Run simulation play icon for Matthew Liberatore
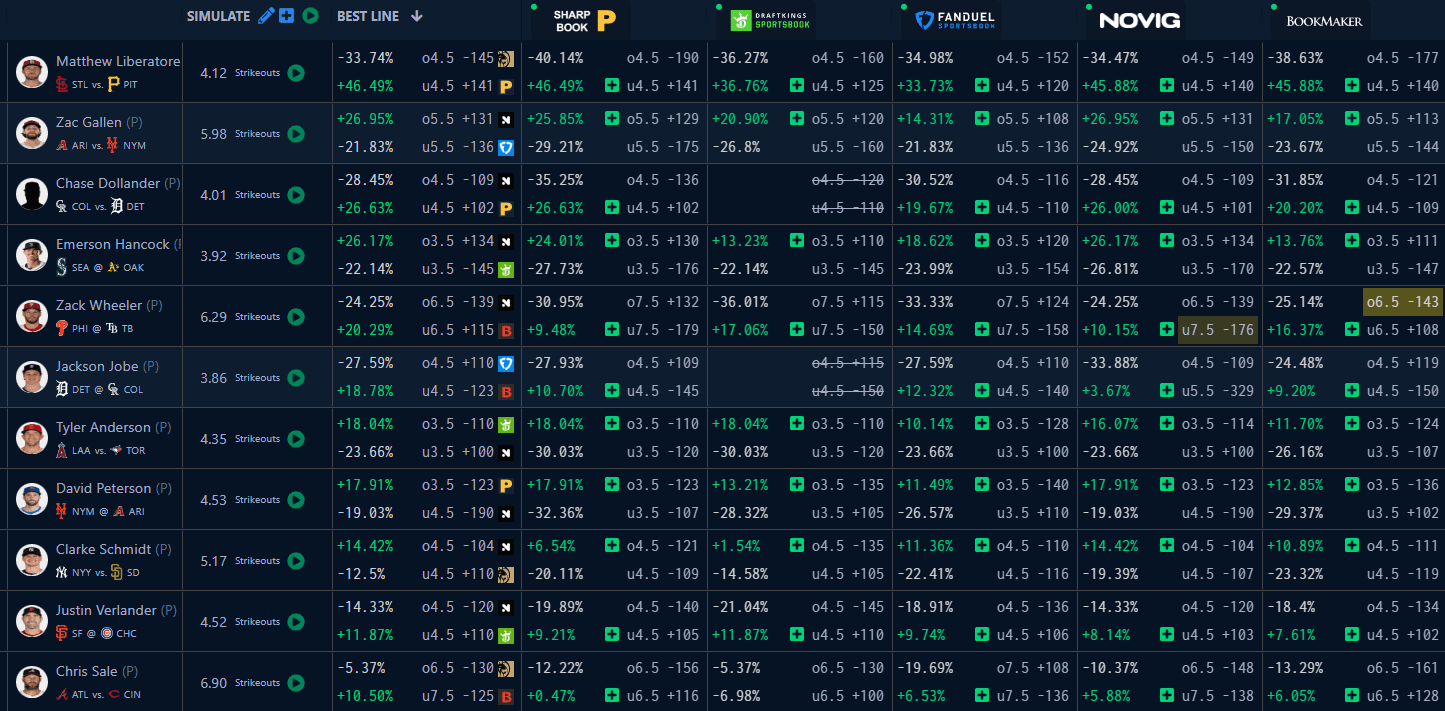The image size is (1445, 711). 296,73
